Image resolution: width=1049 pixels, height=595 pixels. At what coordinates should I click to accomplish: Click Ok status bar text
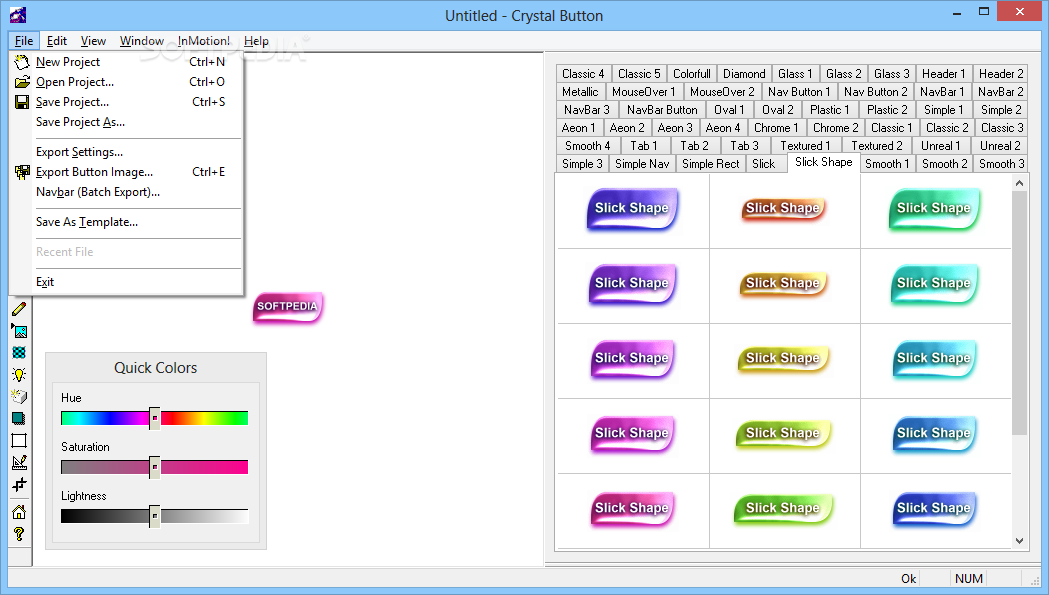pos(909,579)
